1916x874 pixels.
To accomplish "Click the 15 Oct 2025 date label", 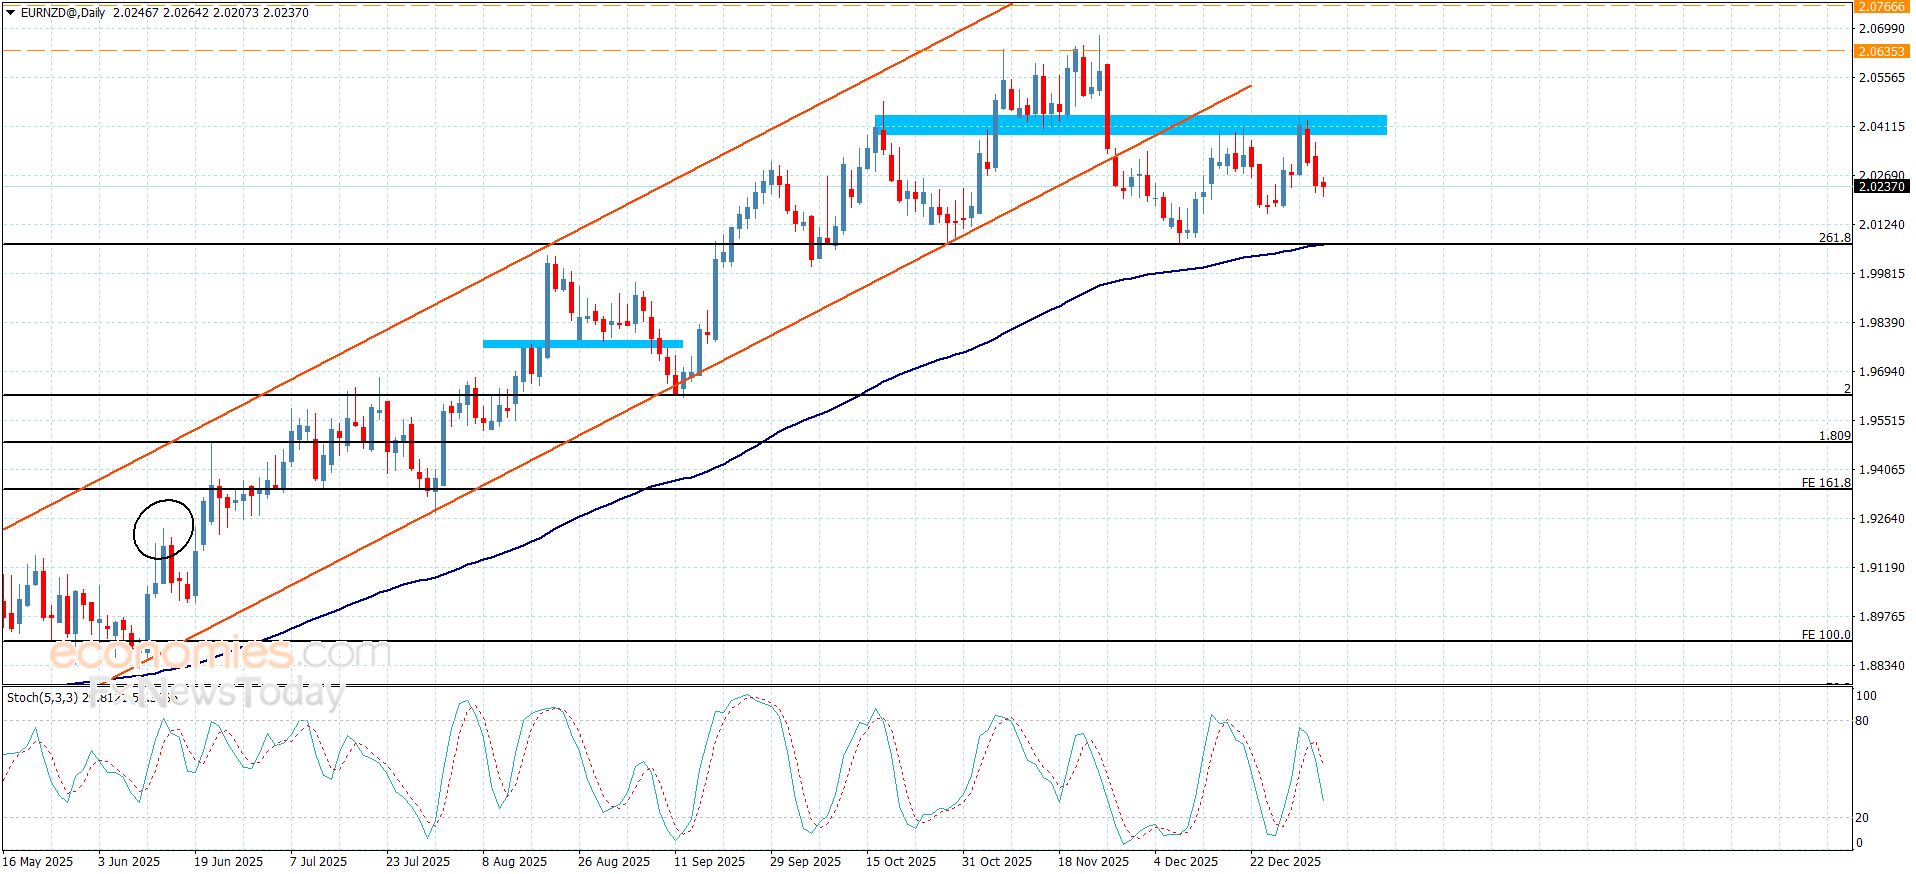I will pyautogui.click(x=901, y=862).
